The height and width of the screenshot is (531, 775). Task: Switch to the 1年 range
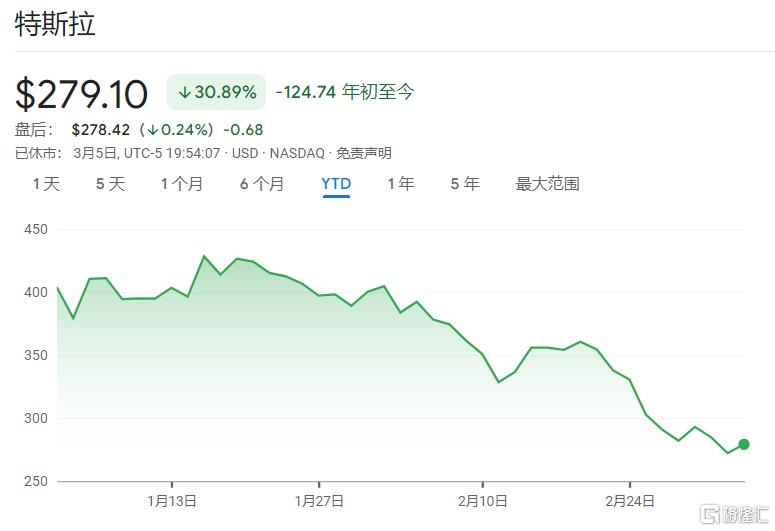pyautogui.click(x=401, y=184)
